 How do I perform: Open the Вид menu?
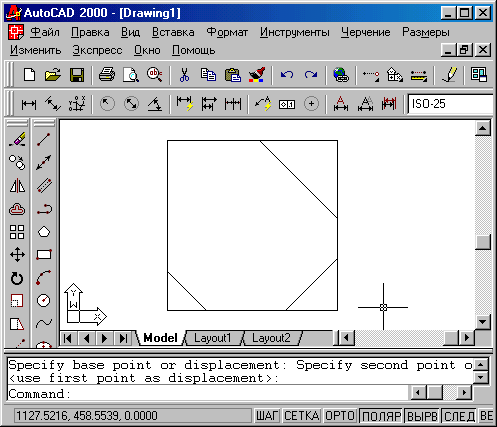(130, 32)
